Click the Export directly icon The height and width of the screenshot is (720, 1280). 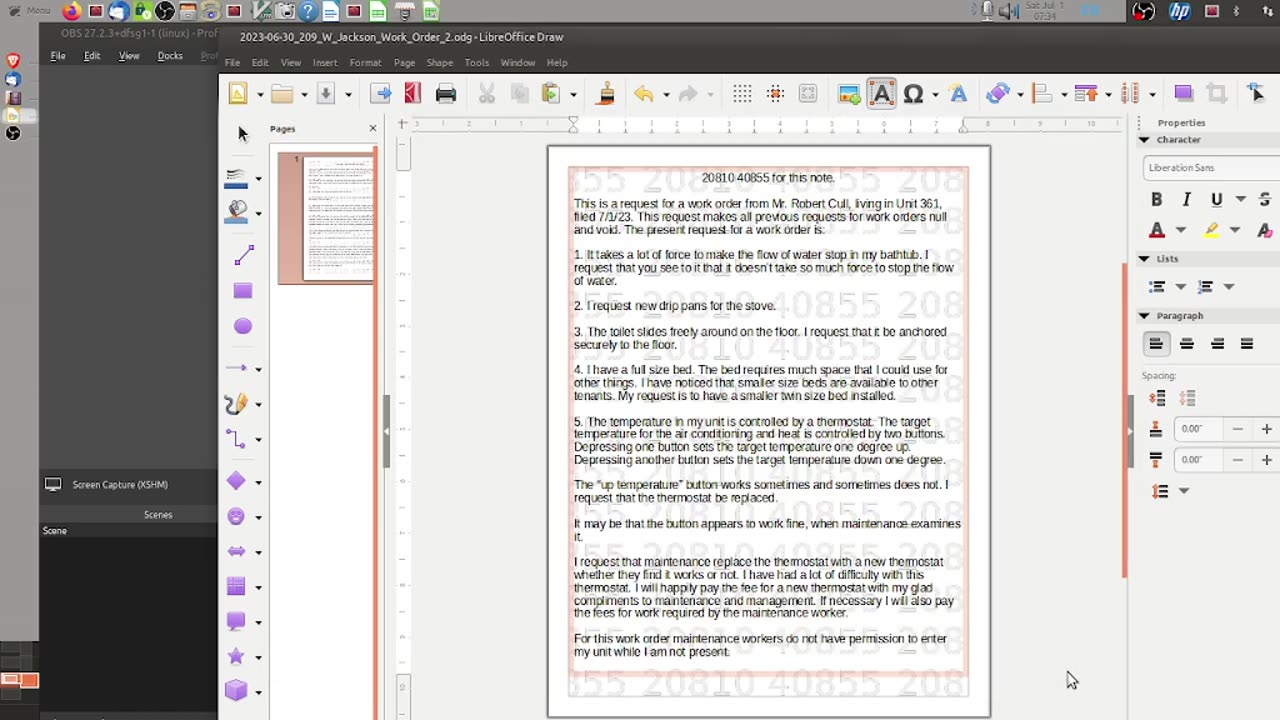(381, 94)
